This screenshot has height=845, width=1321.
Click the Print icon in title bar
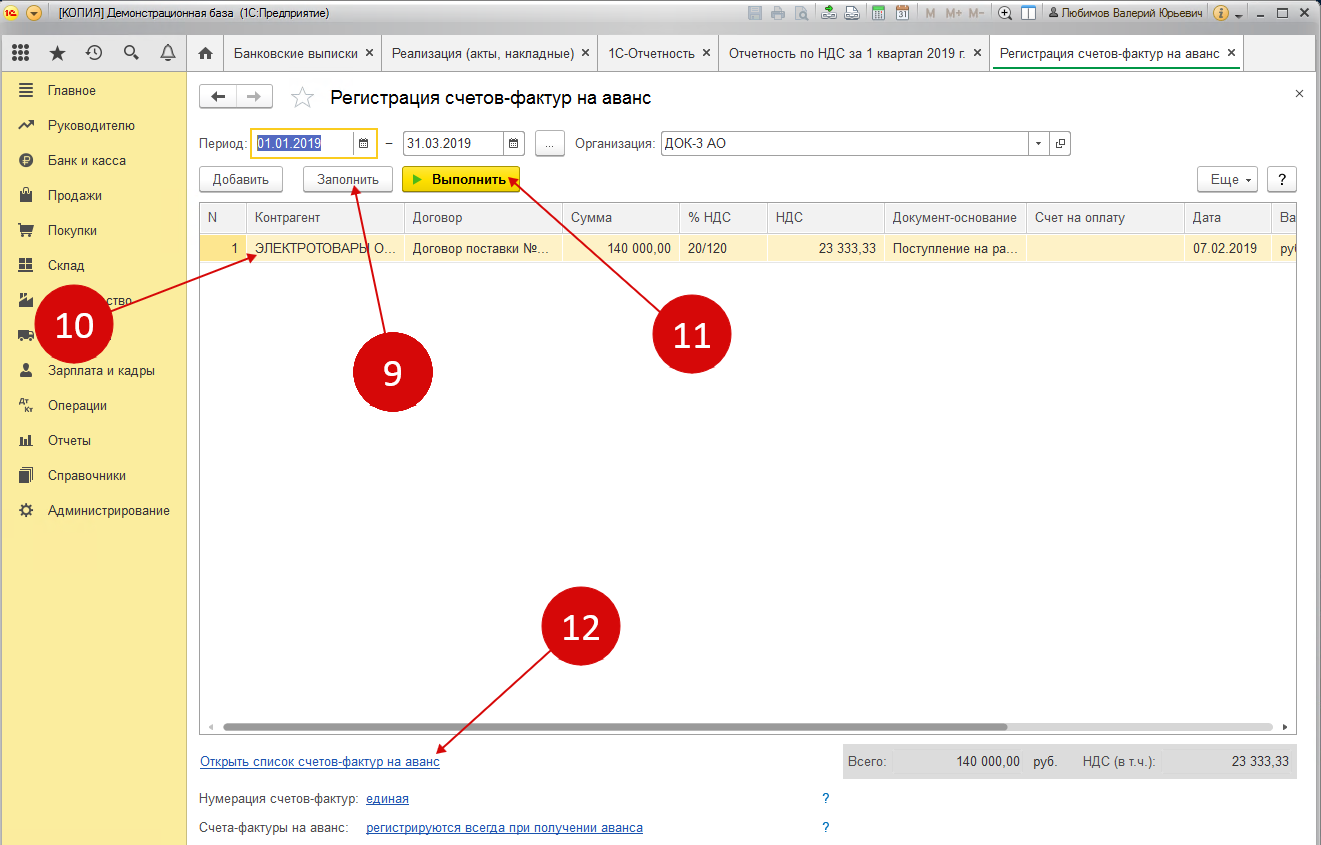[777, 13]
